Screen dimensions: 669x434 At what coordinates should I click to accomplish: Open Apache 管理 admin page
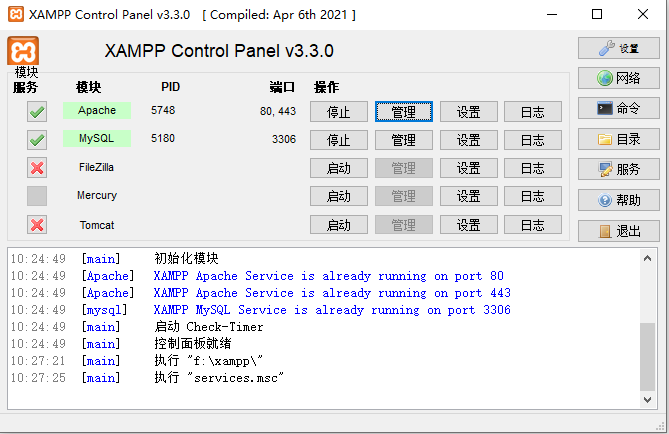pyautogui.click(x=403, y=111)
